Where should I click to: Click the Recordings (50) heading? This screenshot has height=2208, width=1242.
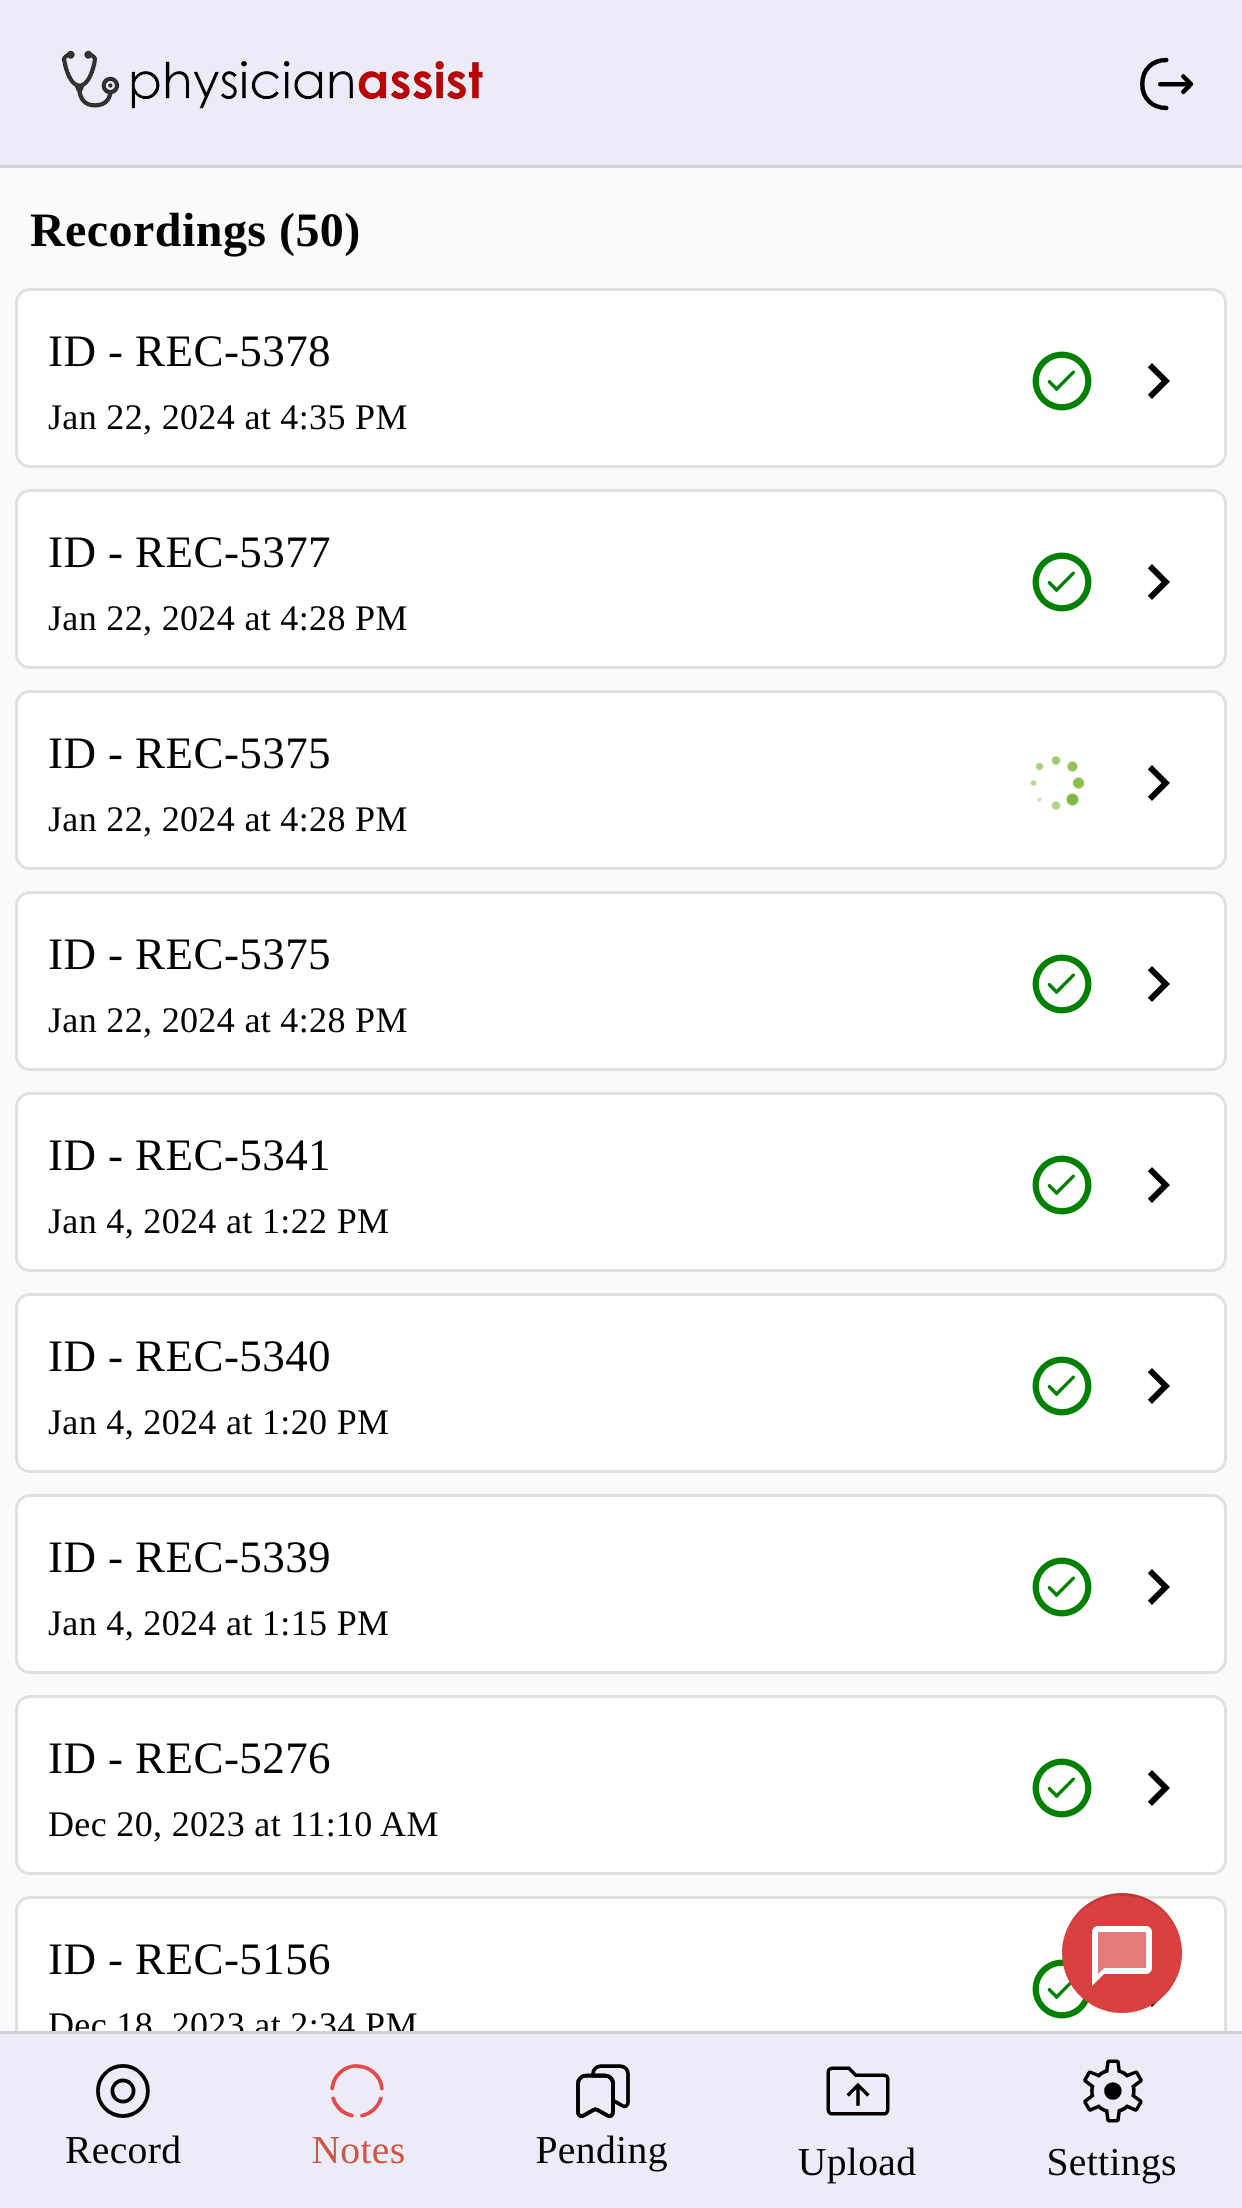(195, 232)
